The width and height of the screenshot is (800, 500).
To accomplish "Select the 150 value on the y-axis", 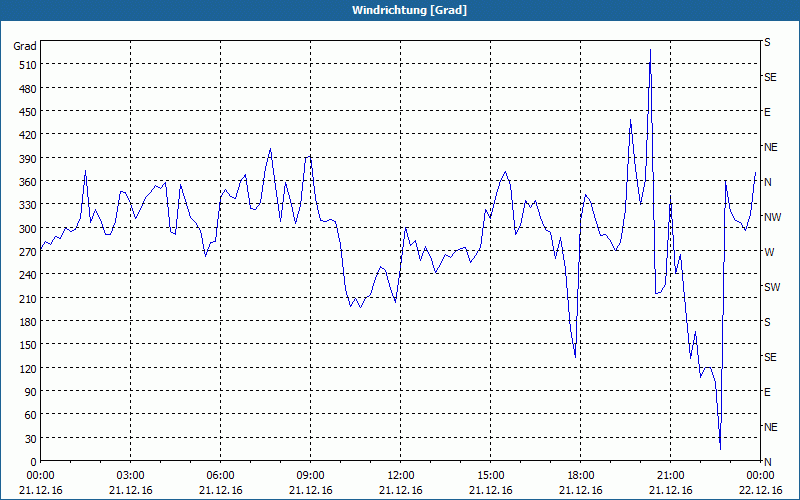I will coord(28,345).
